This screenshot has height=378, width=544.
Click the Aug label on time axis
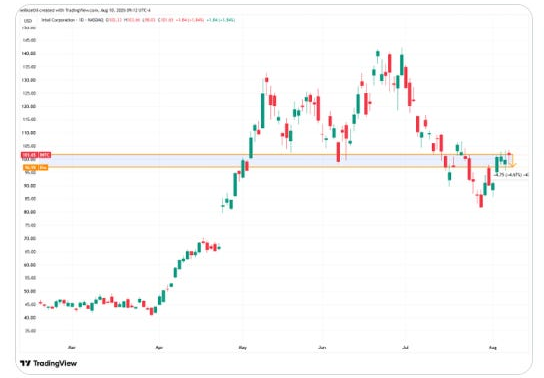(493, 347)
